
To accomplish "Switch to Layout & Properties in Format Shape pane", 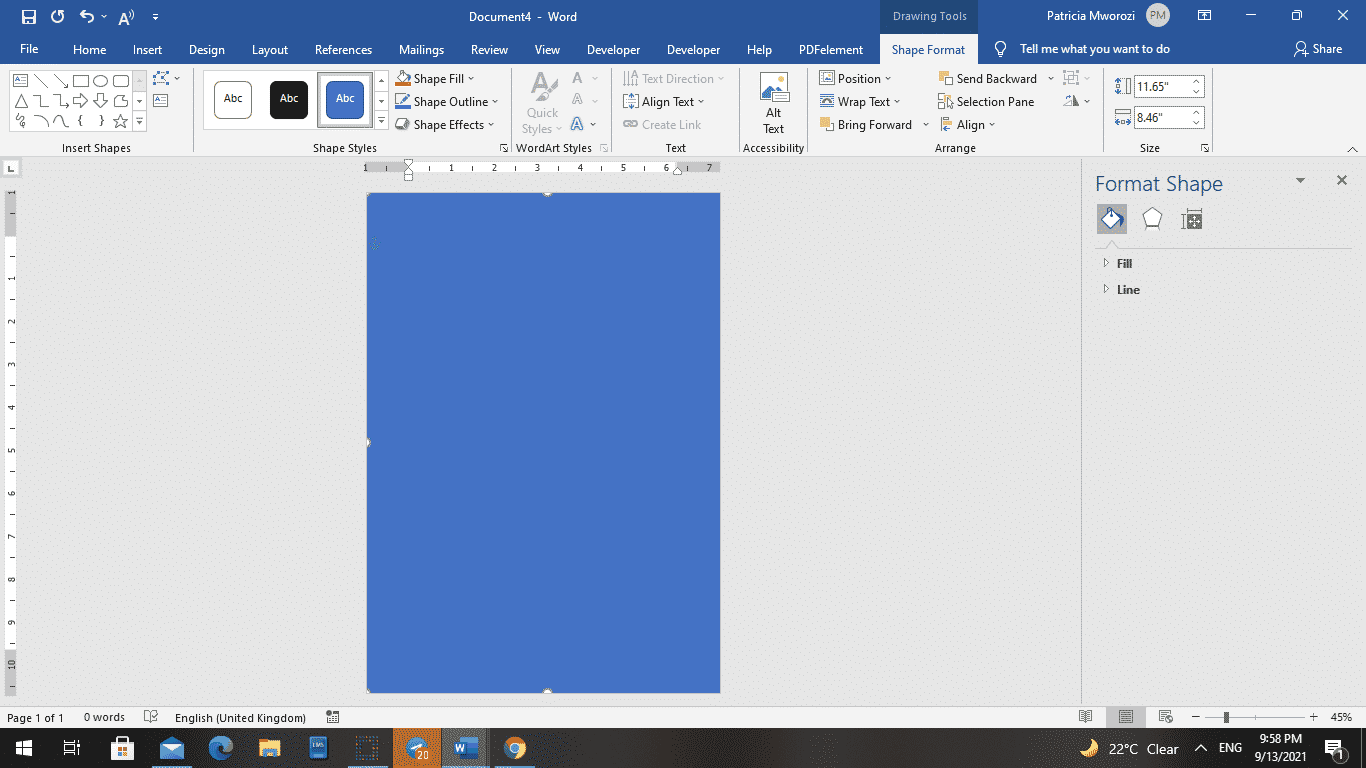I will [x=1191, y=218].
